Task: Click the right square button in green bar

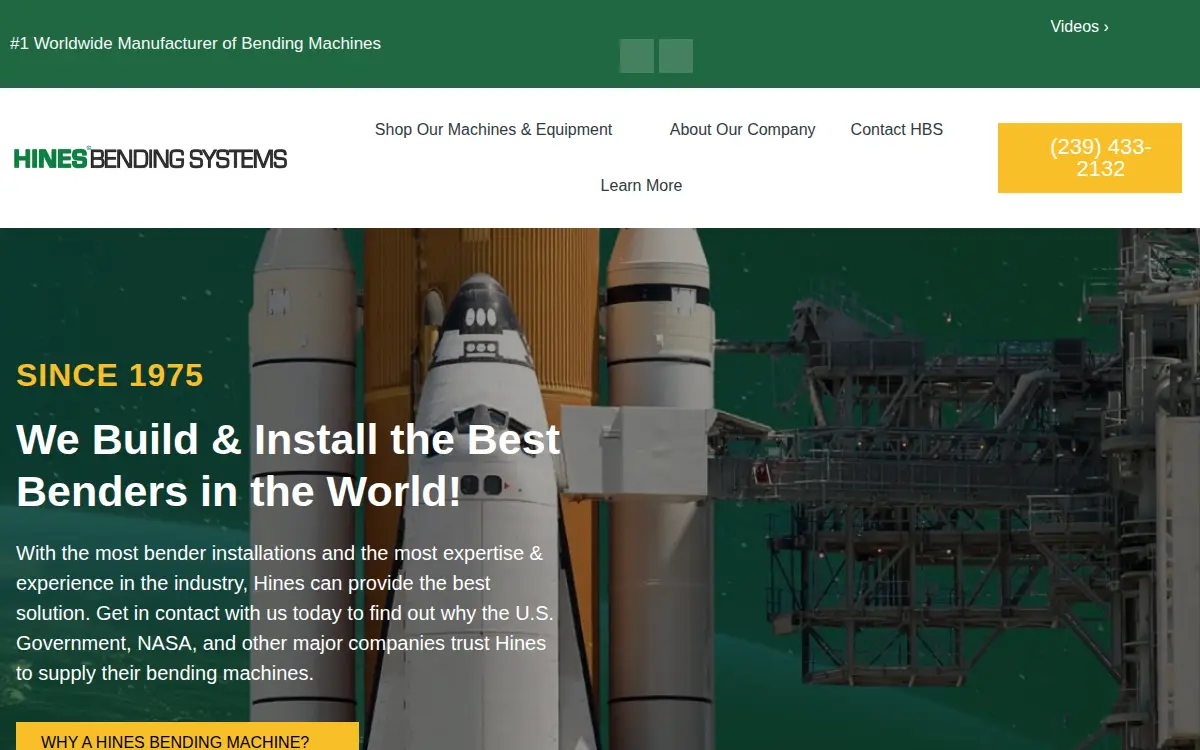Action: 676,56
